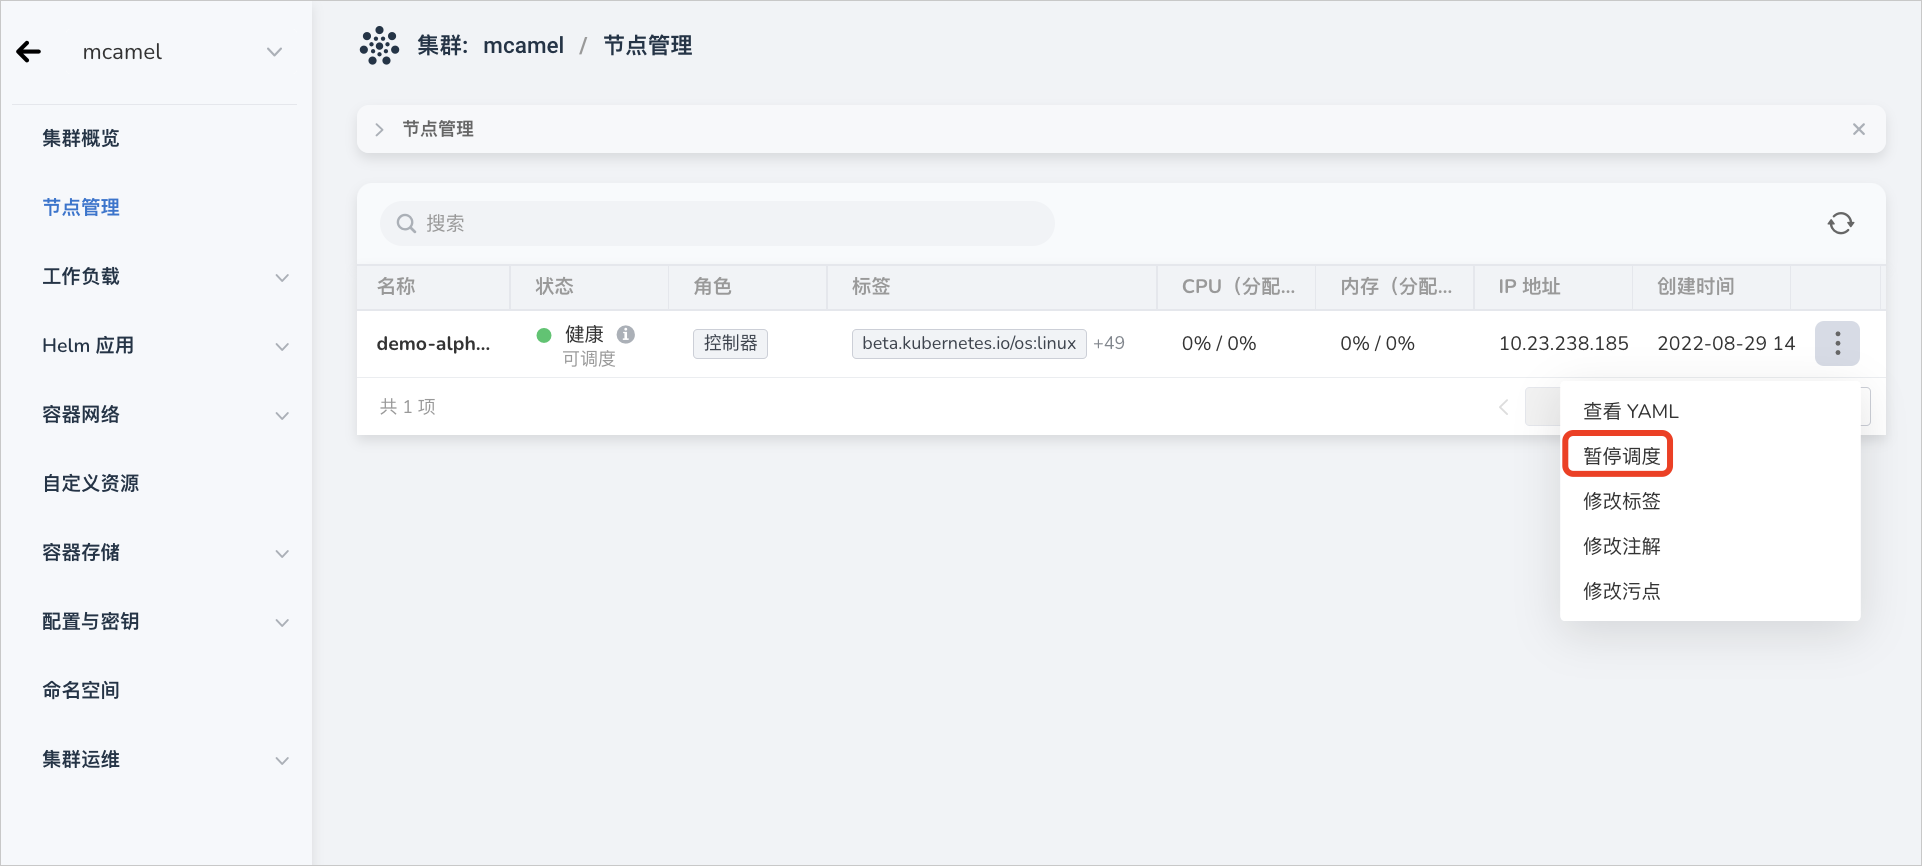Viewport: 1922px width, 866px height.
Task: Expand the 工作负载 sidebar section
Action: pos(282,277)
